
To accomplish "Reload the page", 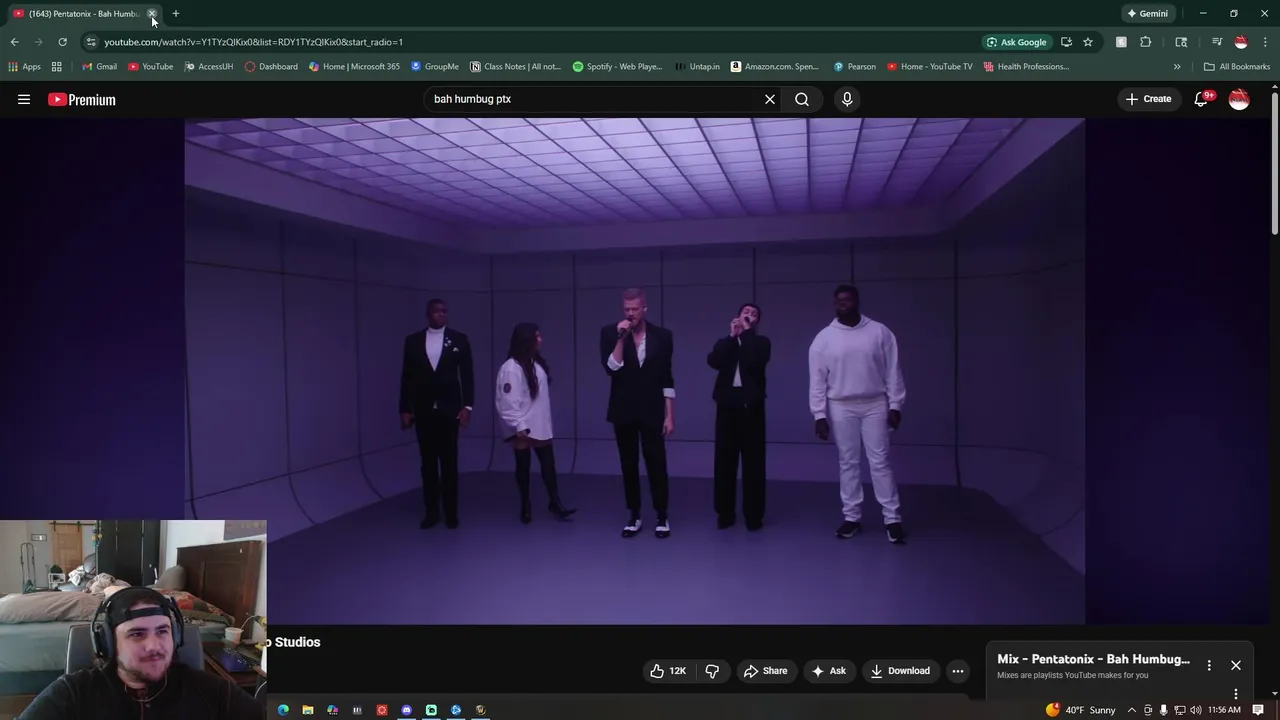I will coord(62,42).
